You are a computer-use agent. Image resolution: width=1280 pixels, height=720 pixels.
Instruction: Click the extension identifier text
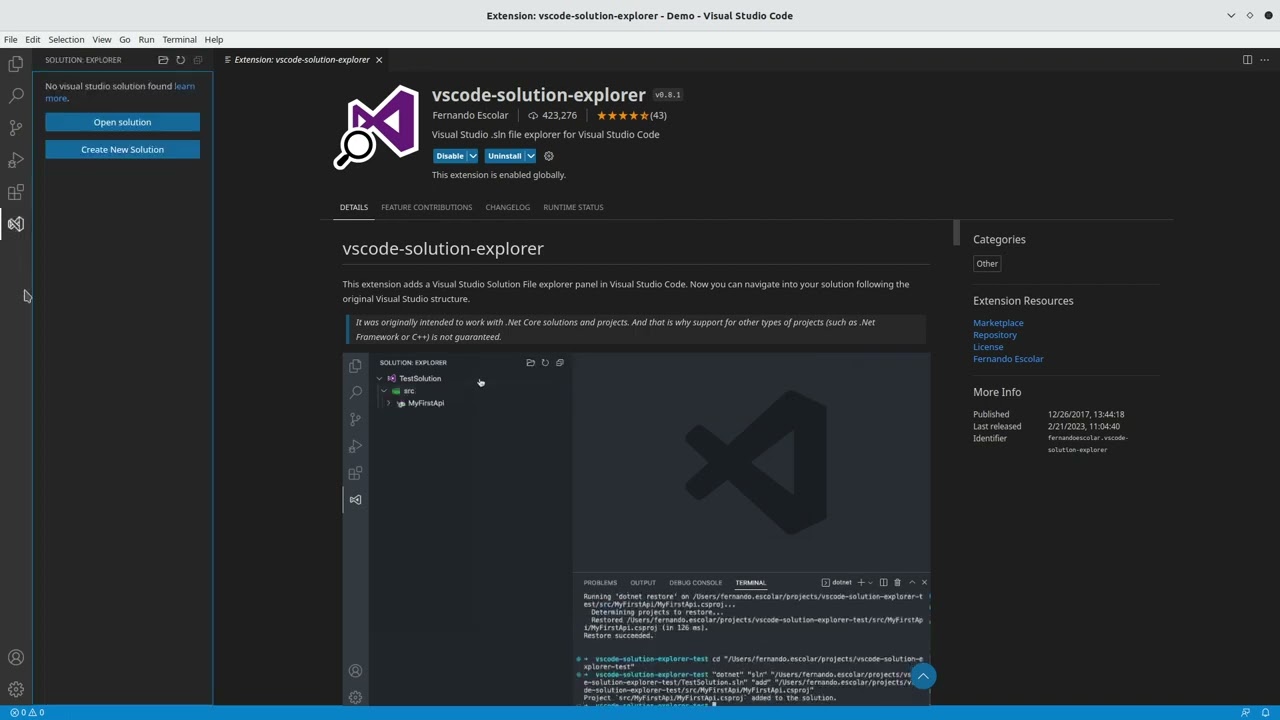pyautogui.click(x=1088, y=444)
